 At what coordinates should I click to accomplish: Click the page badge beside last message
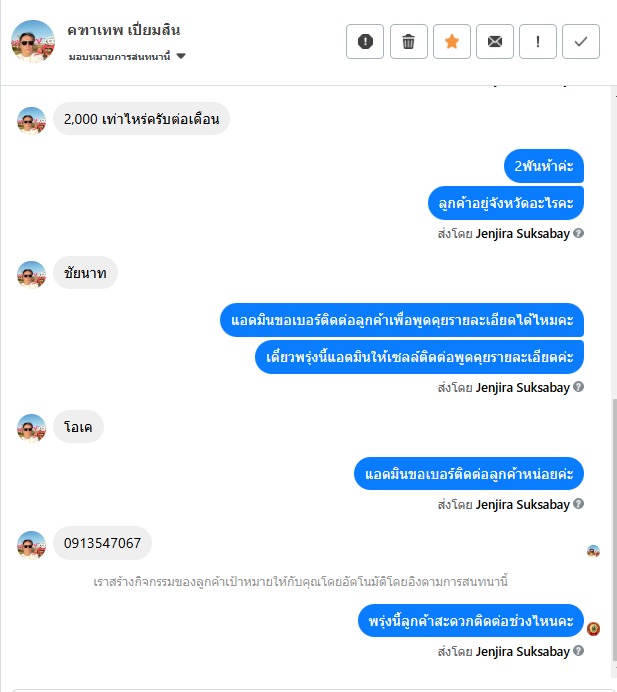coord(593,628)
